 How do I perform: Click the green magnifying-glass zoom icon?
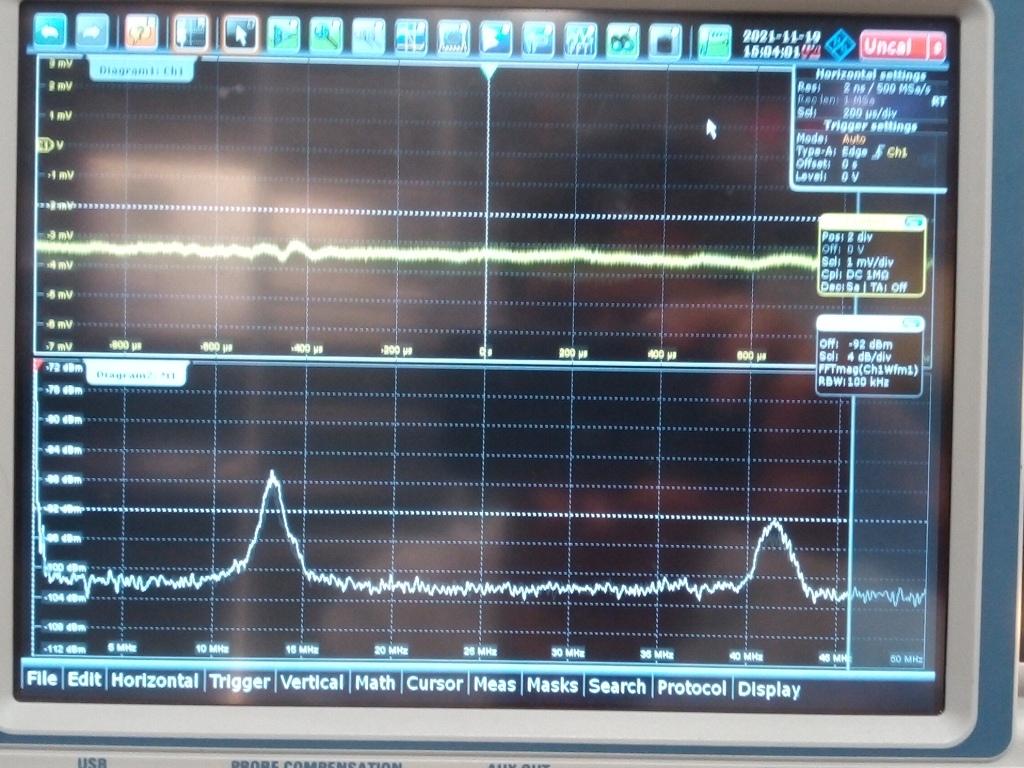pyautogui.click(x=326, y=35)
